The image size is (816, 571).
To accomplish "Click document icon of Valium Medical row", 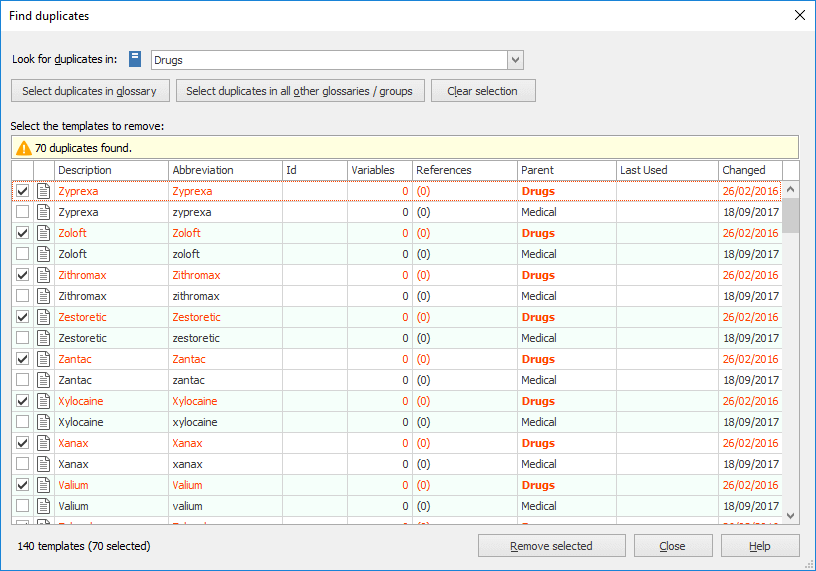I will tap(44, 506).
